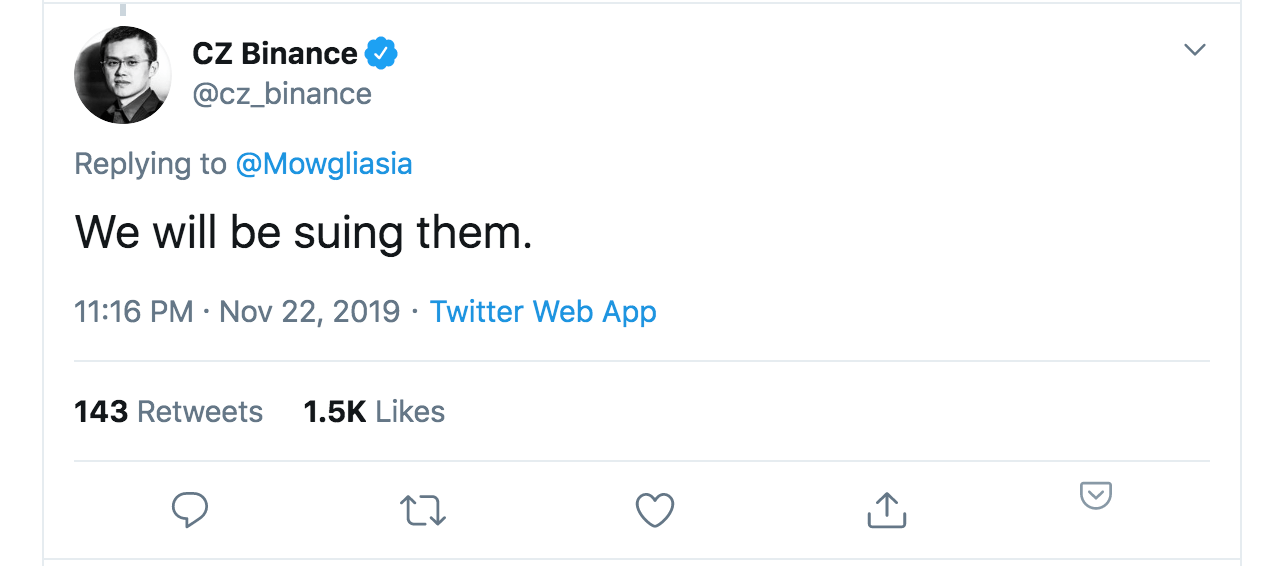The width and height of the screenshot is (1284, 566).
Task: Retweet this tweet using the arrows icon
Action: [x=422, y=510]
